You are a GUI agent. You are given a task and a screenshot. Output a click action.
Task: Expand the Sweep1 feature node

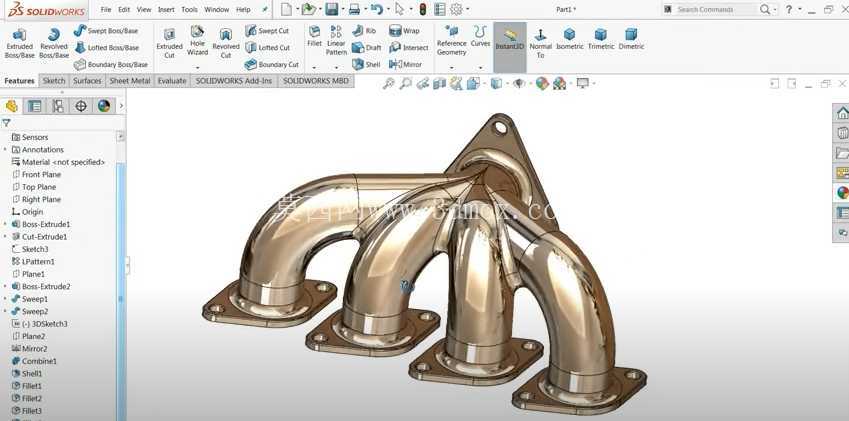(x=5, y=299)
